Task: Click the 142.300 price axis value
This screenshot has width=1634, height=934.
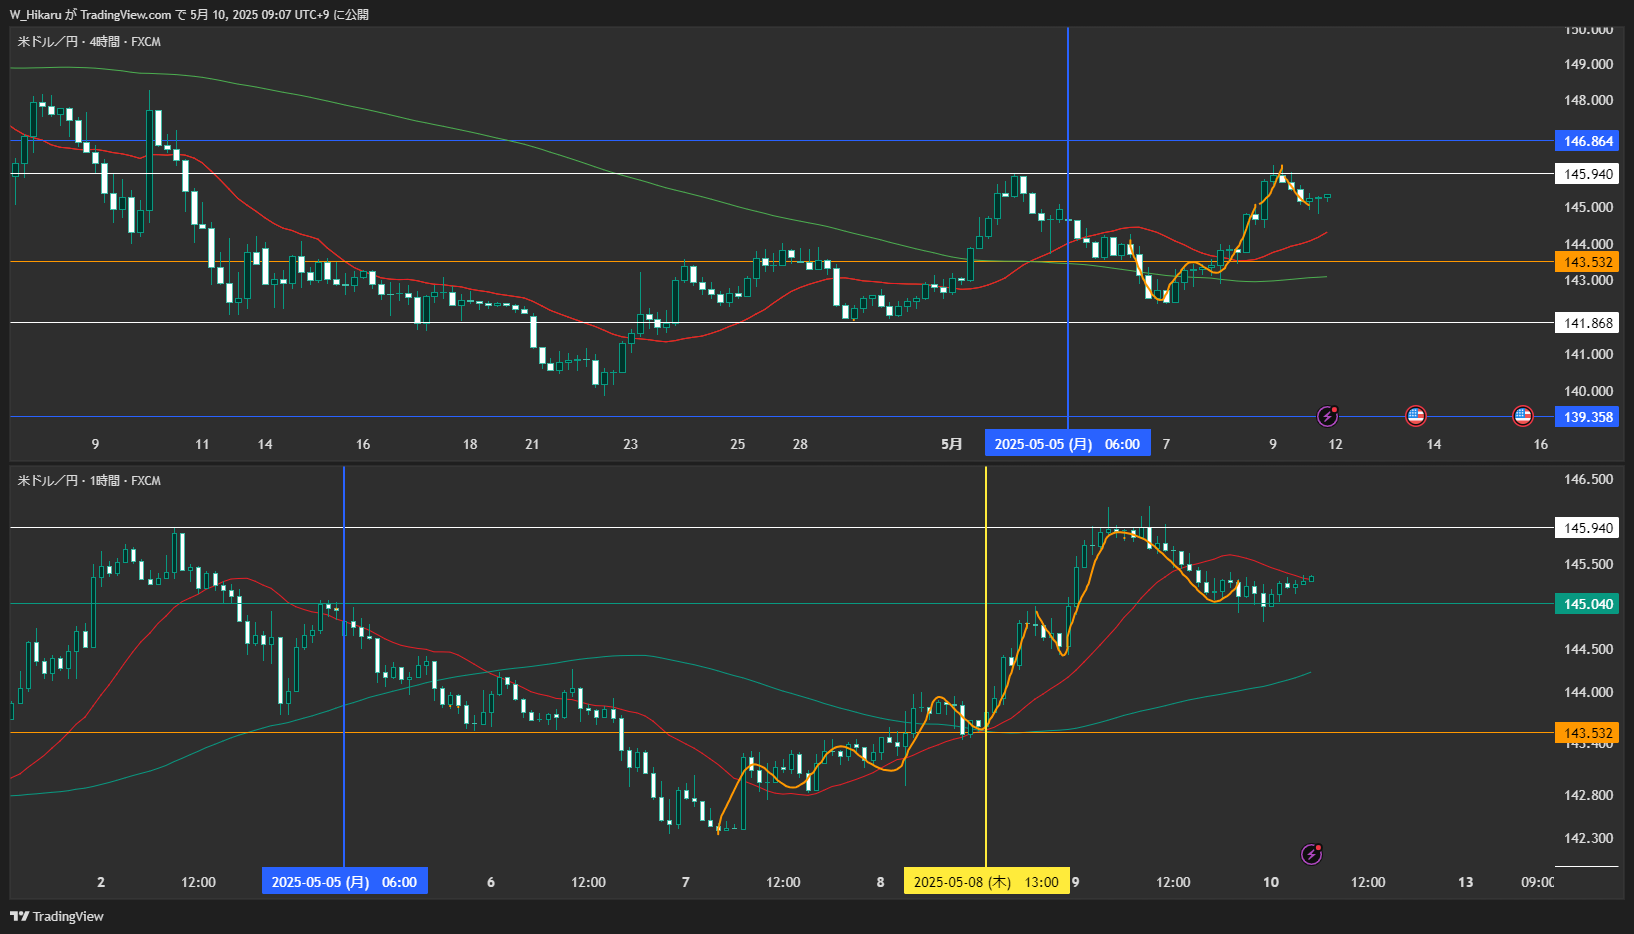Action: tap(1588, 838)
